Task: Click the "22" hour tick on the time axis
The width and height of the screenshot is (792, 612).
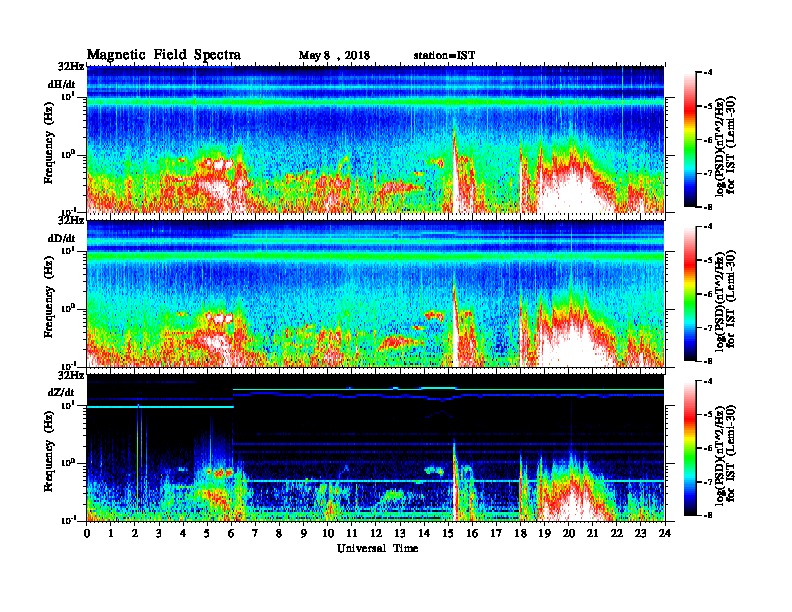Action: [x=616, y=534]
